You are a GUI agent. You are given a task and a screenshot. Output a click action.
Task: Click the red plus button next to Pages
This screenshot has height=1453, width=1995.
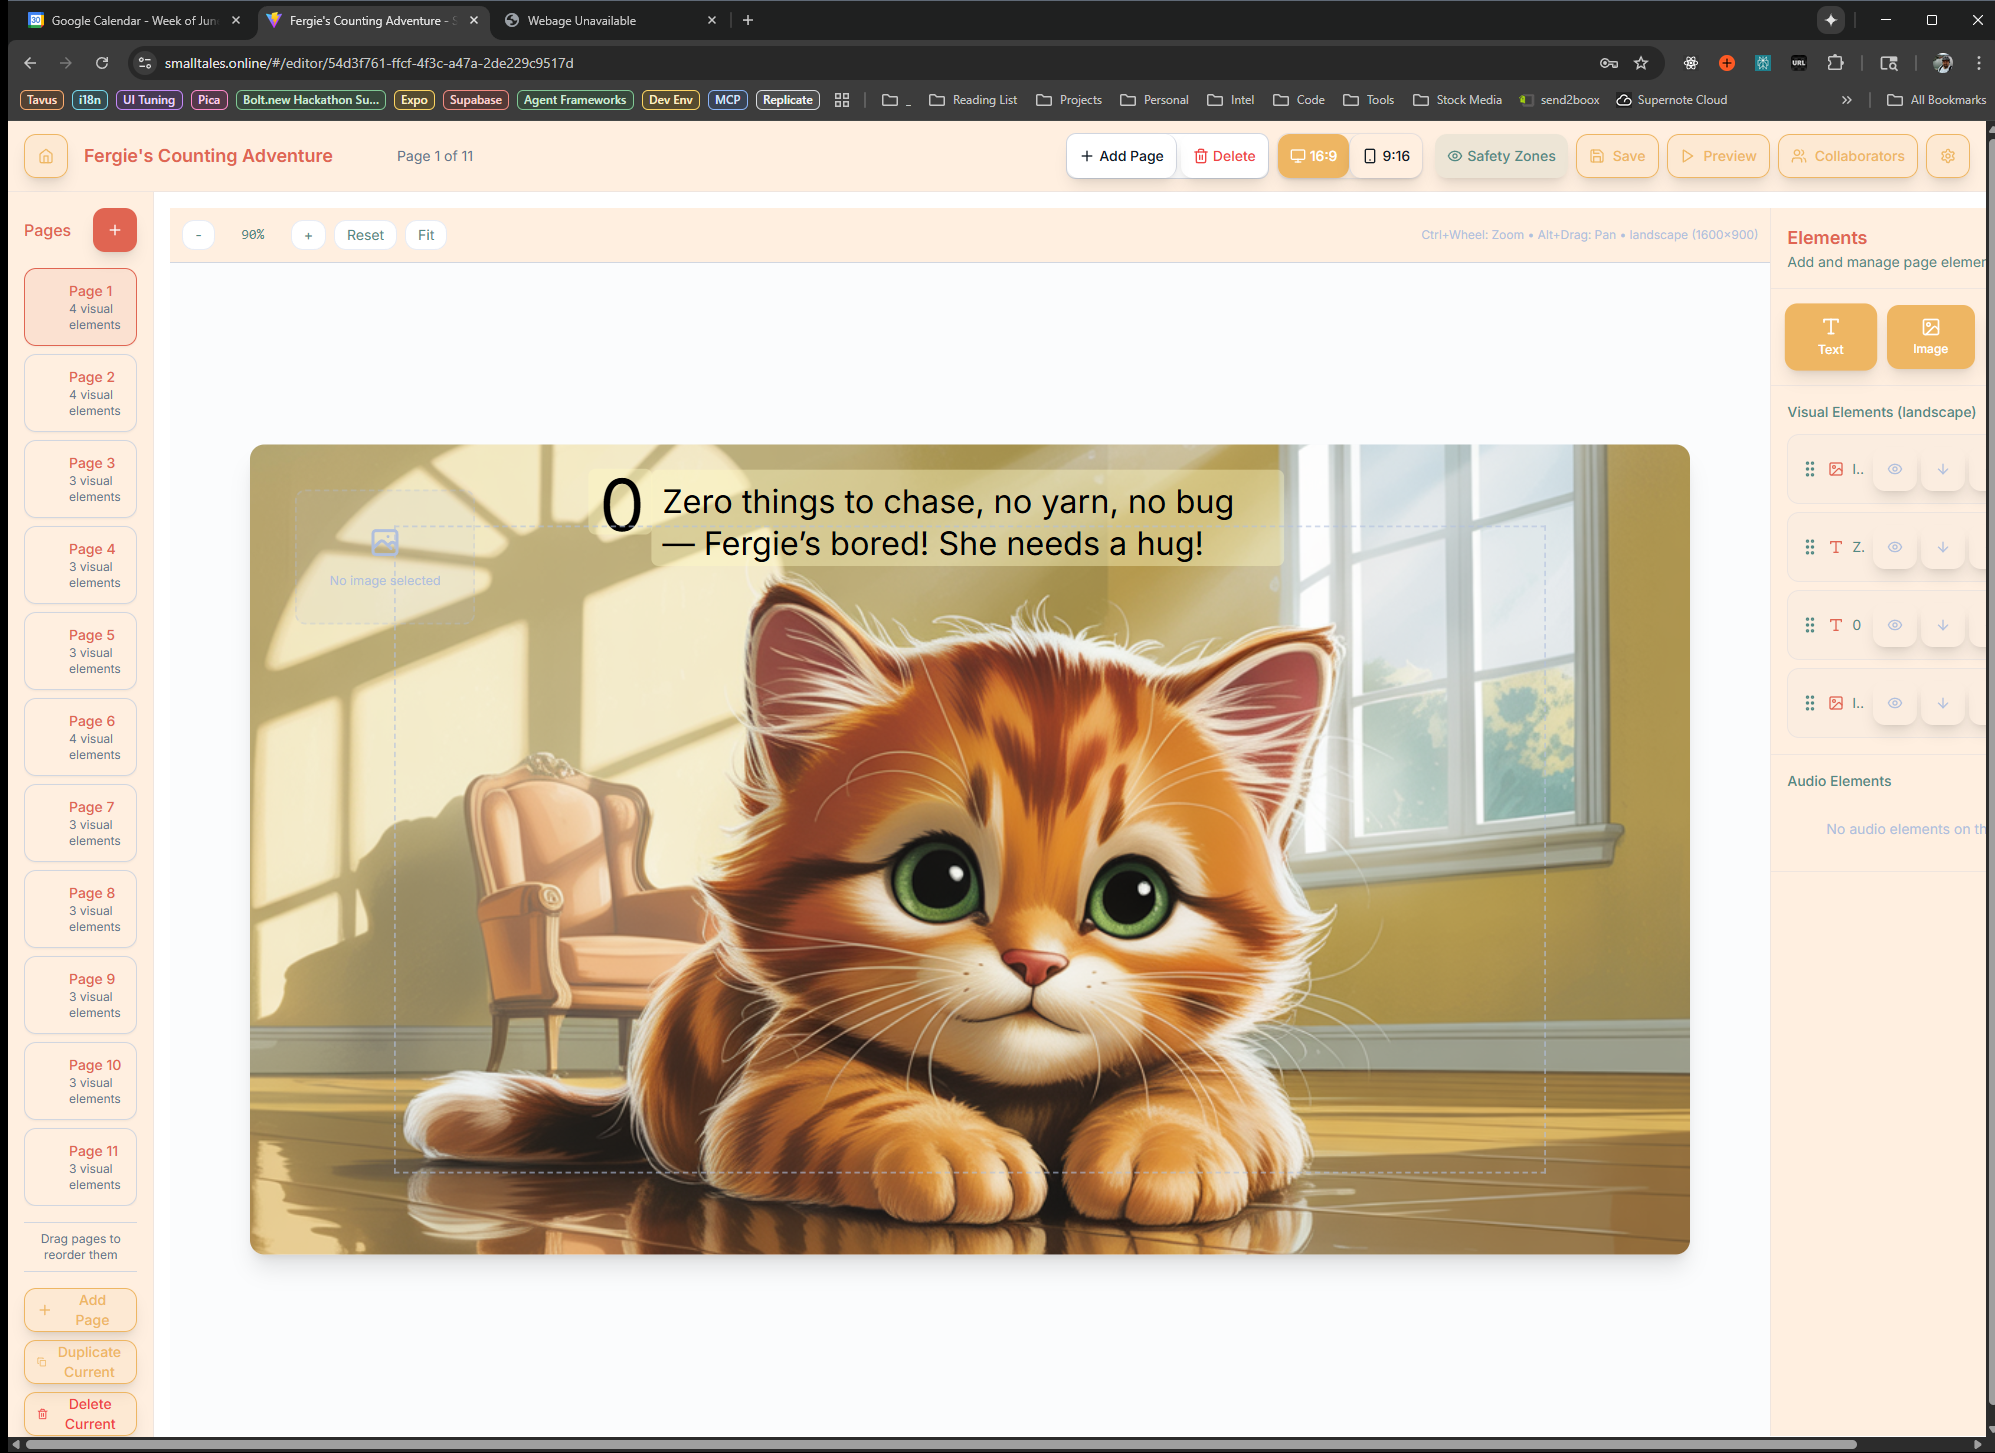pyautogui.click(x=115, y=230)
